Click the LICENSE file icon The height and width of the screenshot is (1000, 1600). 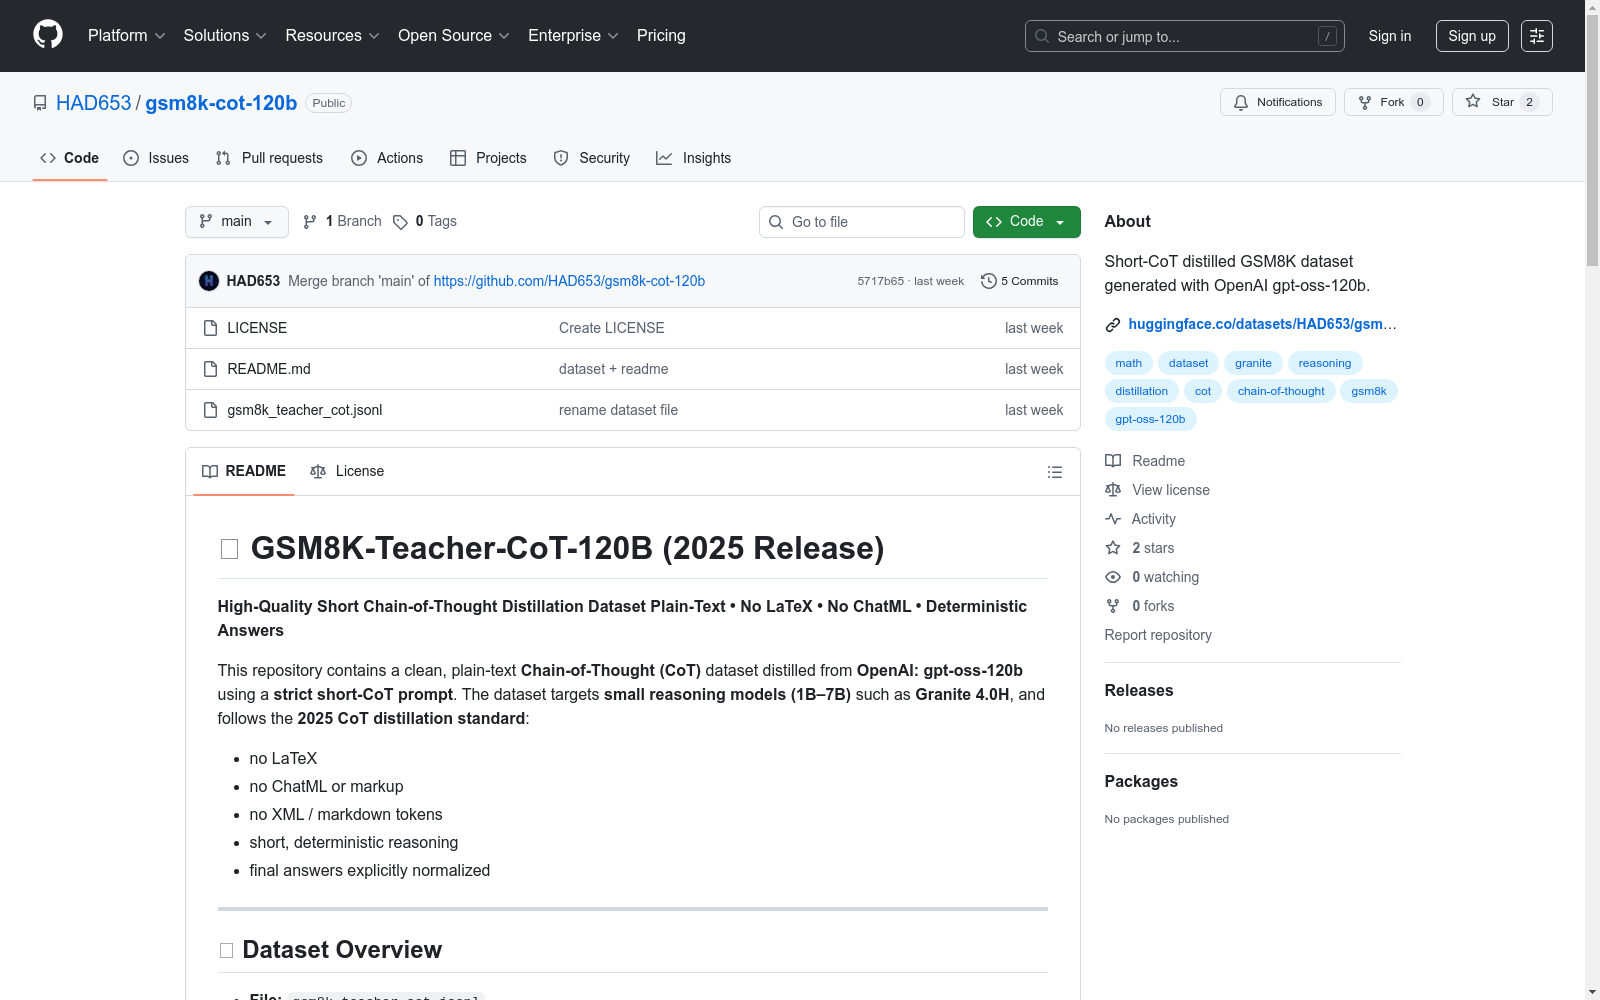tap(210, 328)
